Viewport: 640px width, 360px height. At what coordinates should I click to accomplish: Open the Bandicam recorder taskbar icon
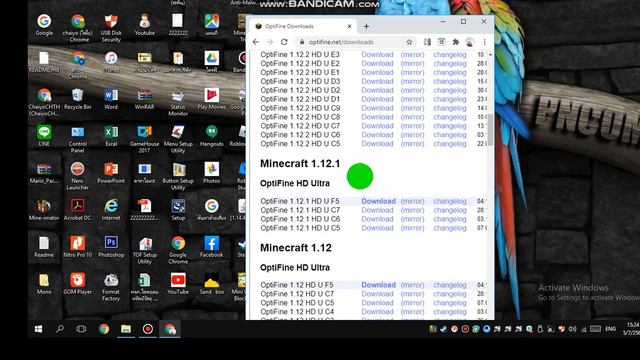click(x=148, y=329)
